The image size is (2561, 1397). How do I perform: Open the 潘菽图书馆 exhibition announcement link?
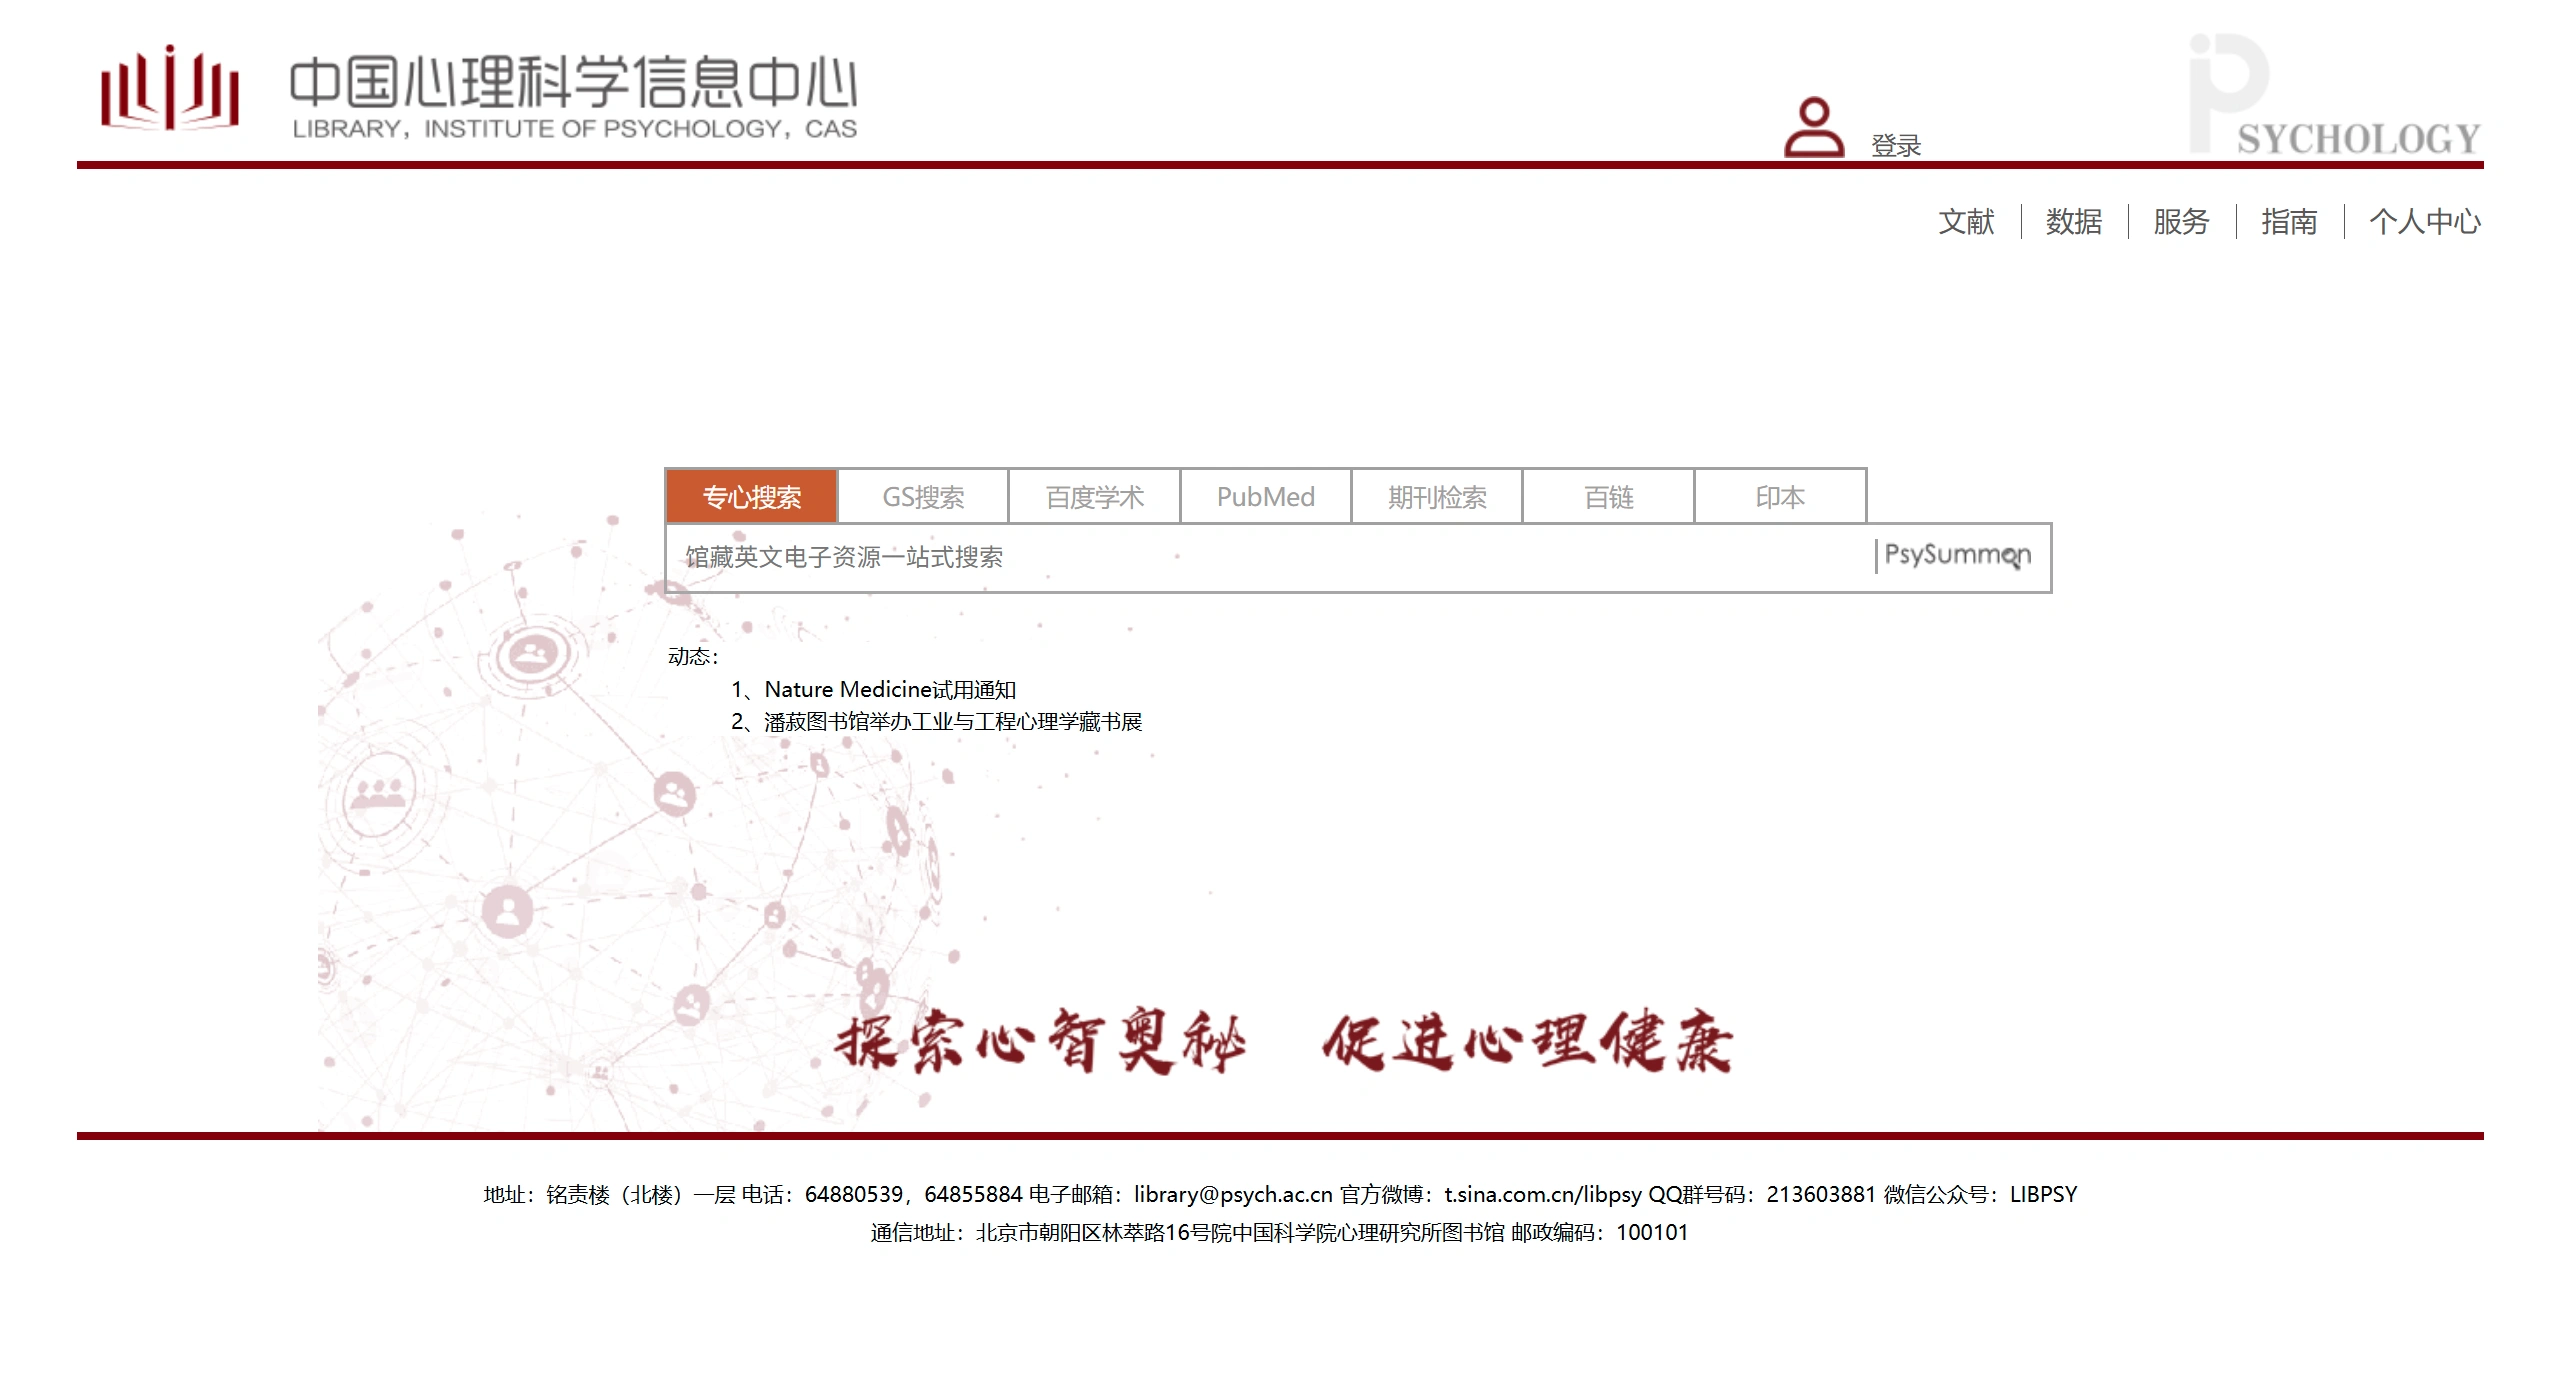coord(952,720)
